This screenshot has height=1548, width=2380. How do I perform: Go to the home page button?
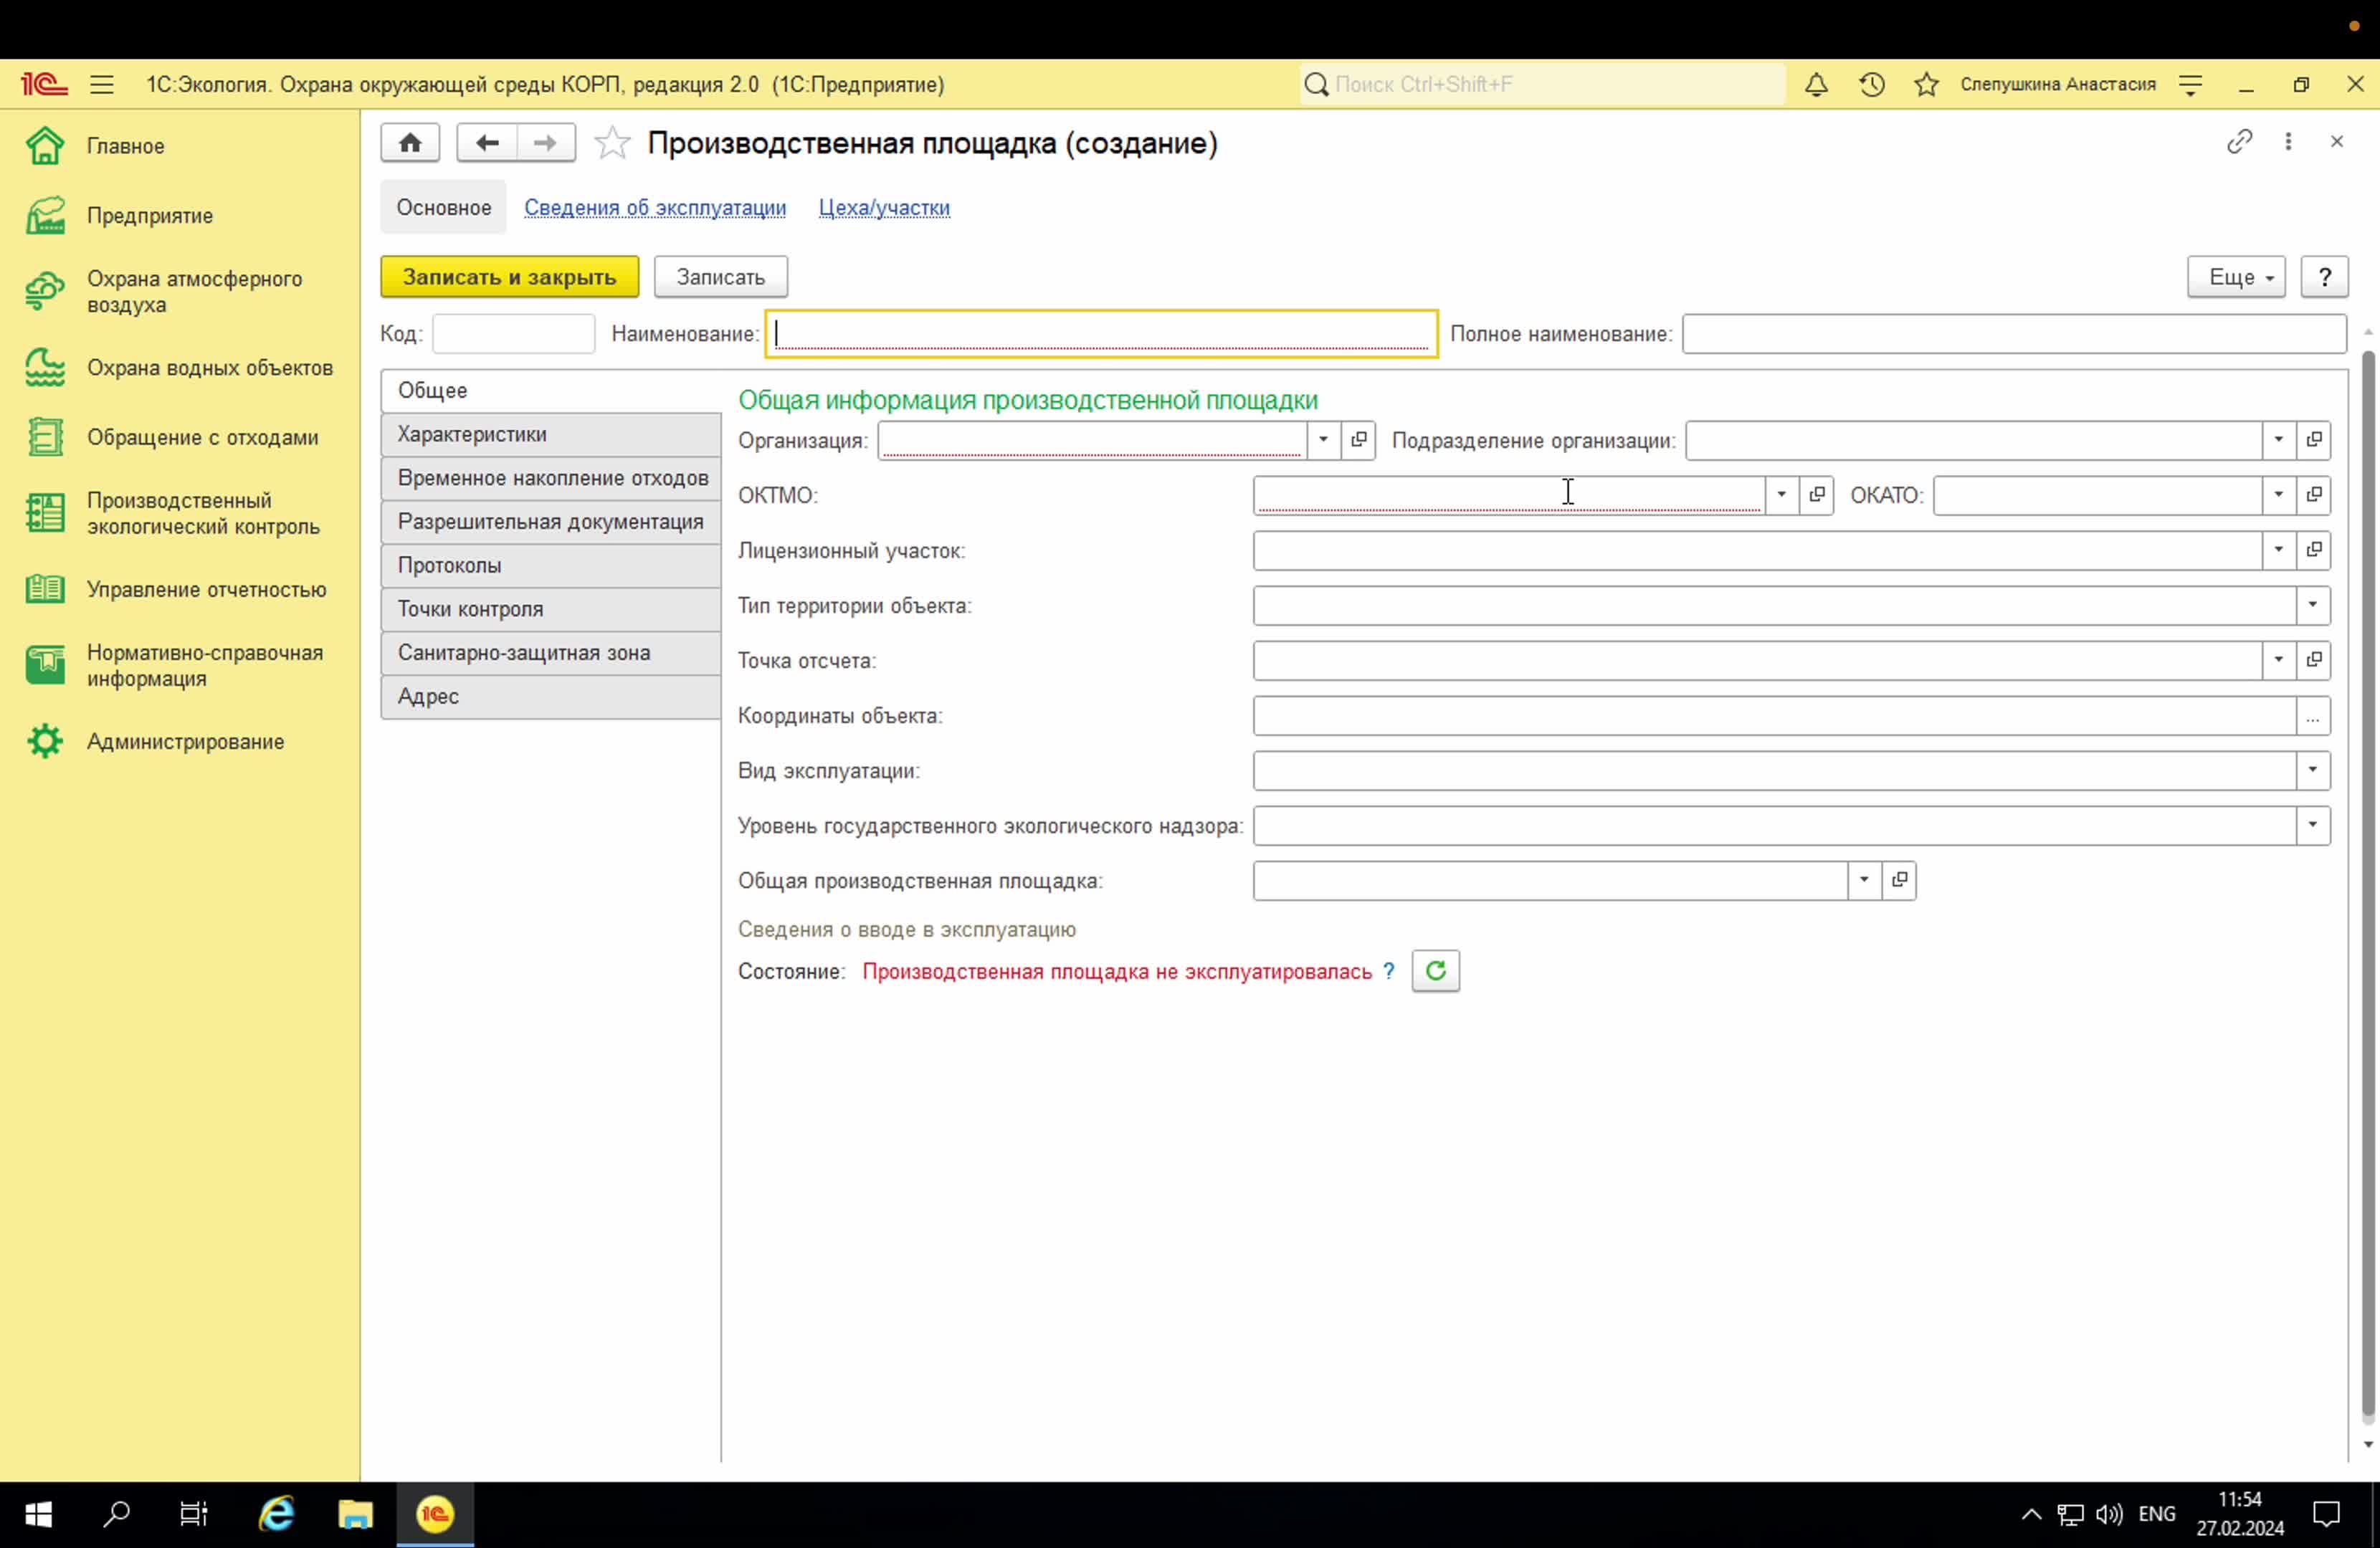point(410,143)
